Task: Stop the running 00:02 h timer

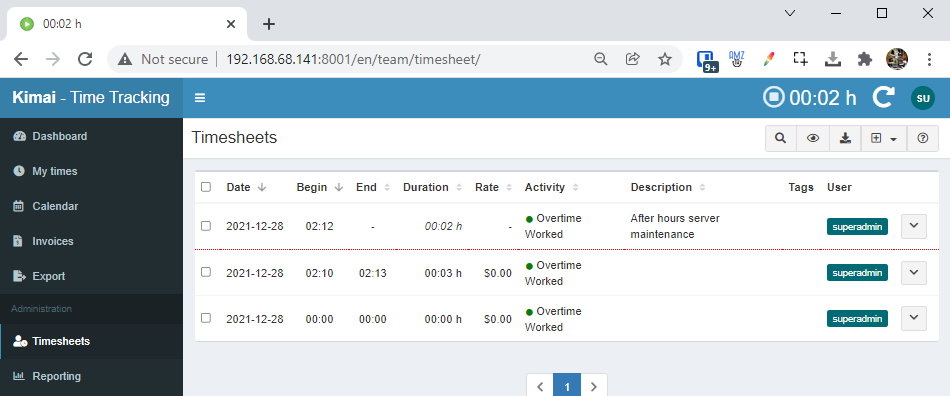Action: coord(773,97)
